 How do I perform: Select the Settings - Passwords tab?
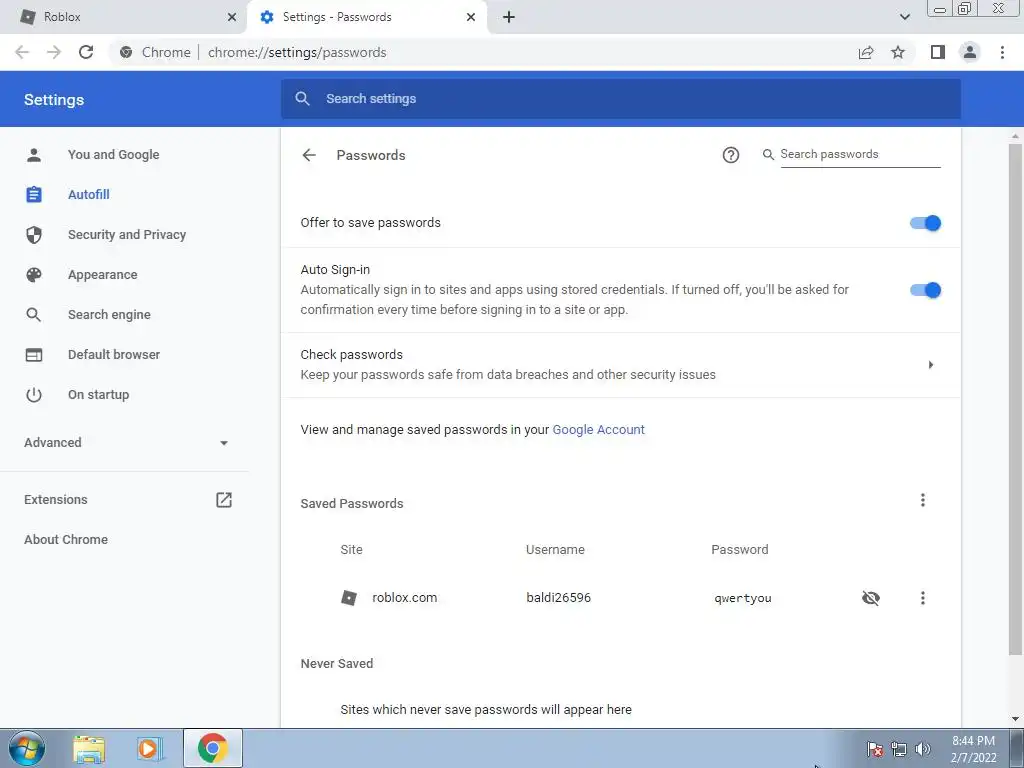366,17
